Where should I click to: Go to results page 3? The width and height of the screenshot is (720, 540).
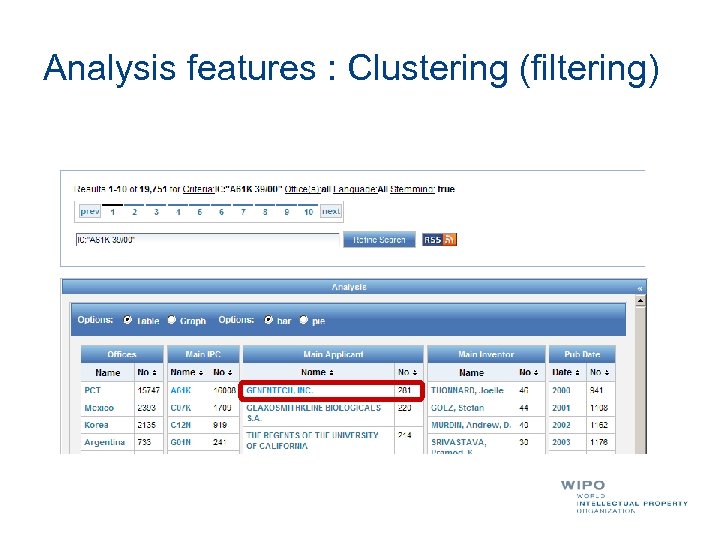pos(156,212)
